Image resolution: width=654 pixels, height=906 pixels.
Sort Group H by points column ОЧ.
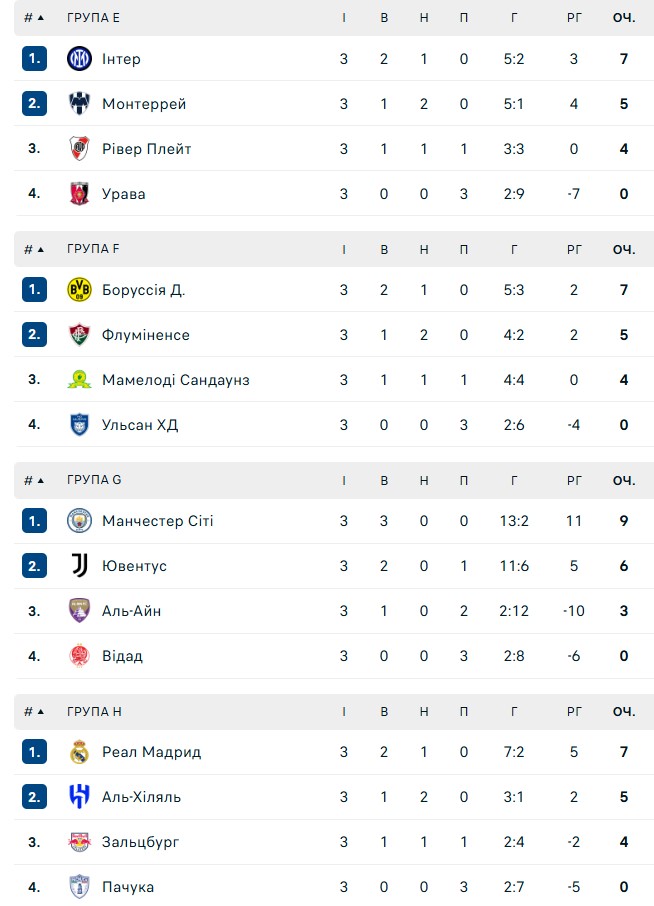pyautogui.click(x=624, y=711)
